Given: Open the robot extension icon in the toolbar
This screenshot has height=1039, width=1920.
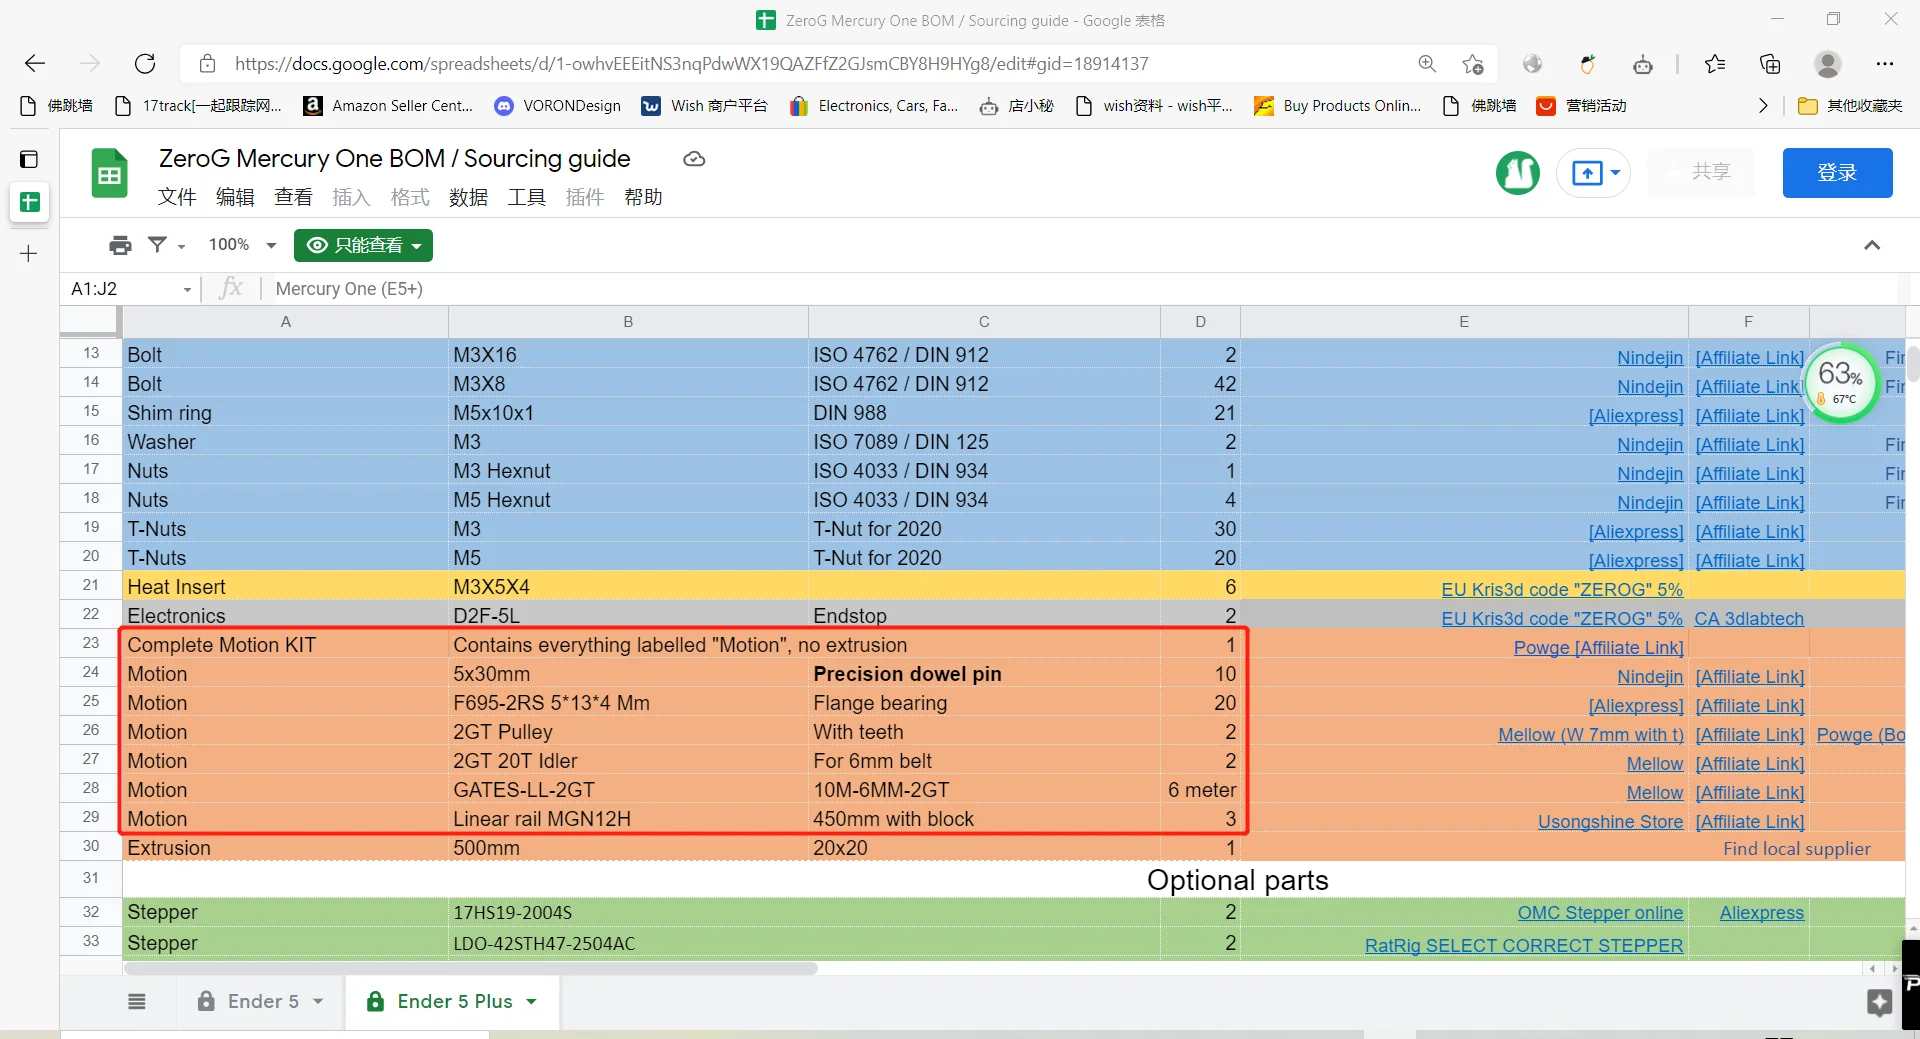Looking at the screenshot, I should click(x=1643, y=65).
